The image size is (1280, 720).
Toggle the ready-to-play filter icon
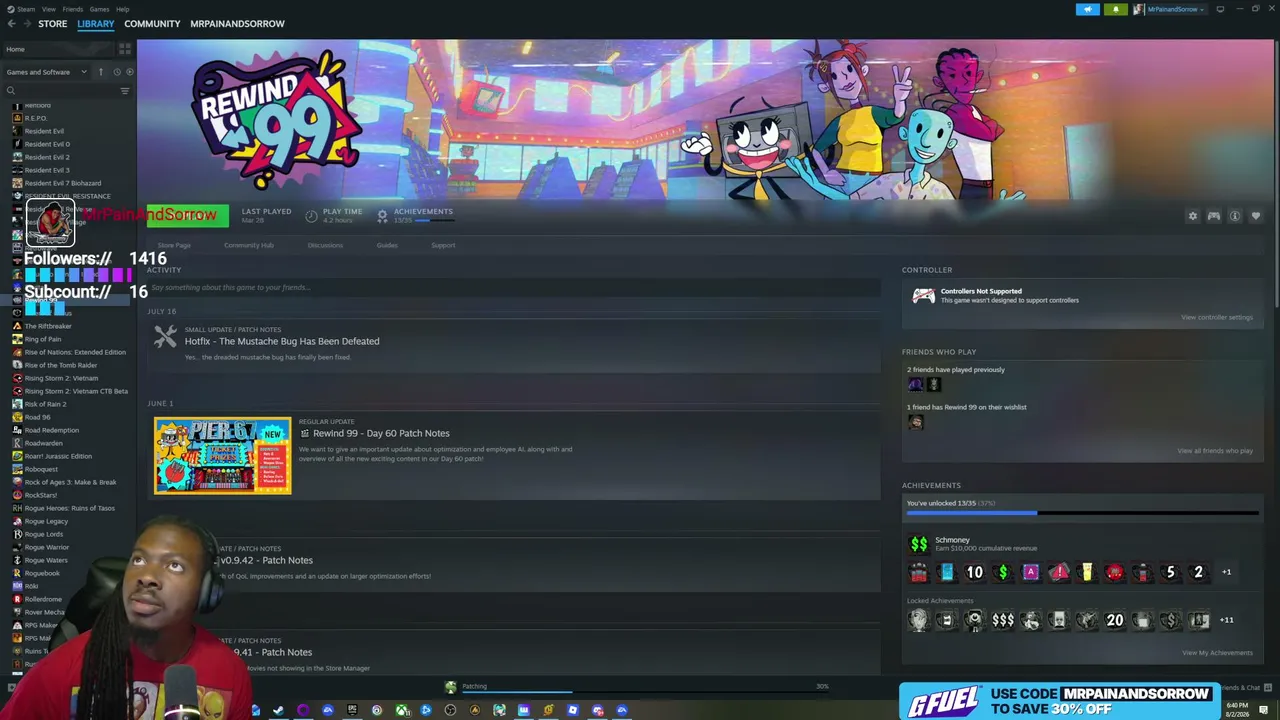pyautogui.click(x=128, y=72)
